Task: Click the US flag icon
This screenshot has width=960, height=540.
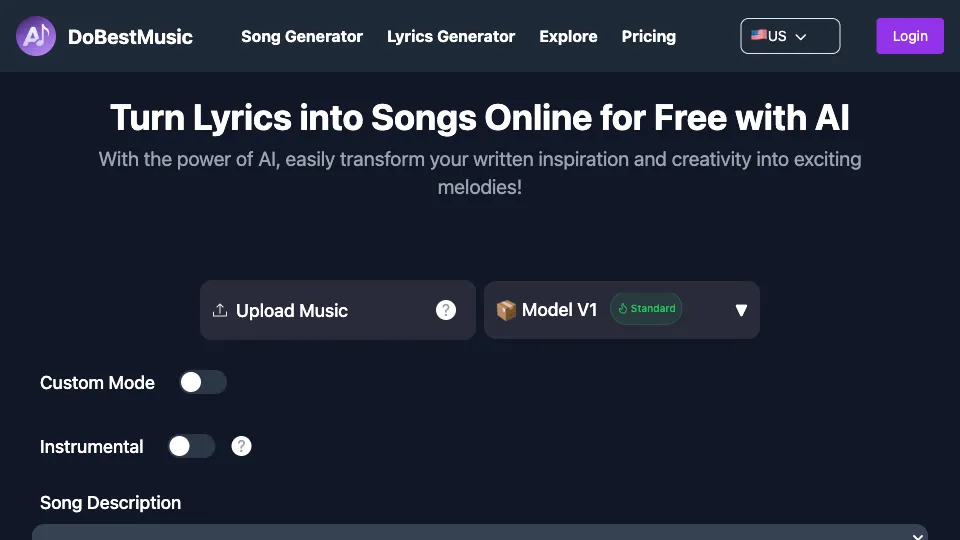Action: 759,35
